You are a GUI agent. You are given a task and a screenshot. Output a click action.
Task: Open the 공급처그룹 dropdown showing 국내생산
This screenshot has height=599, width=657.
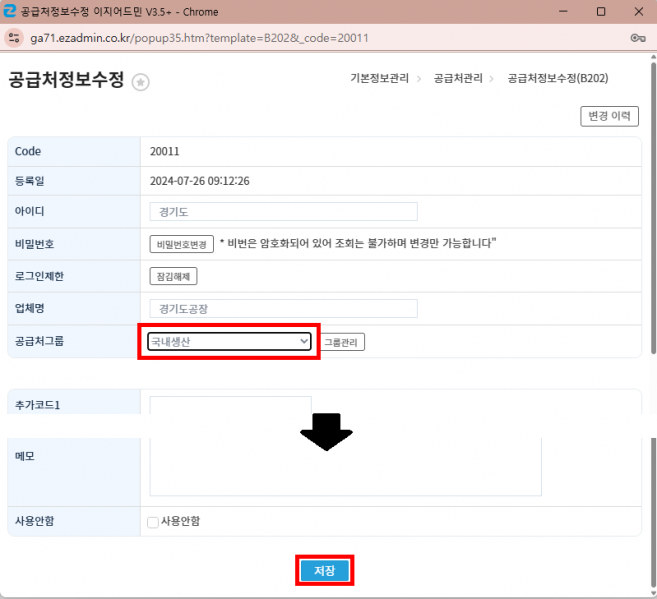(x=230, y=342)
